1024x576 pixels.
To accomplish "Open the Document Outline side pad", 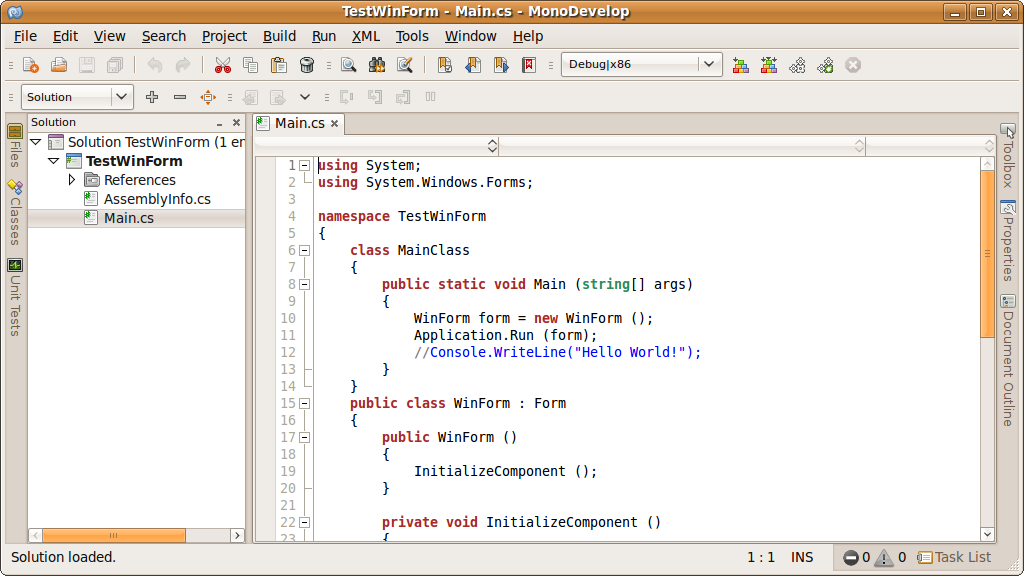I will pos(1008,360).
